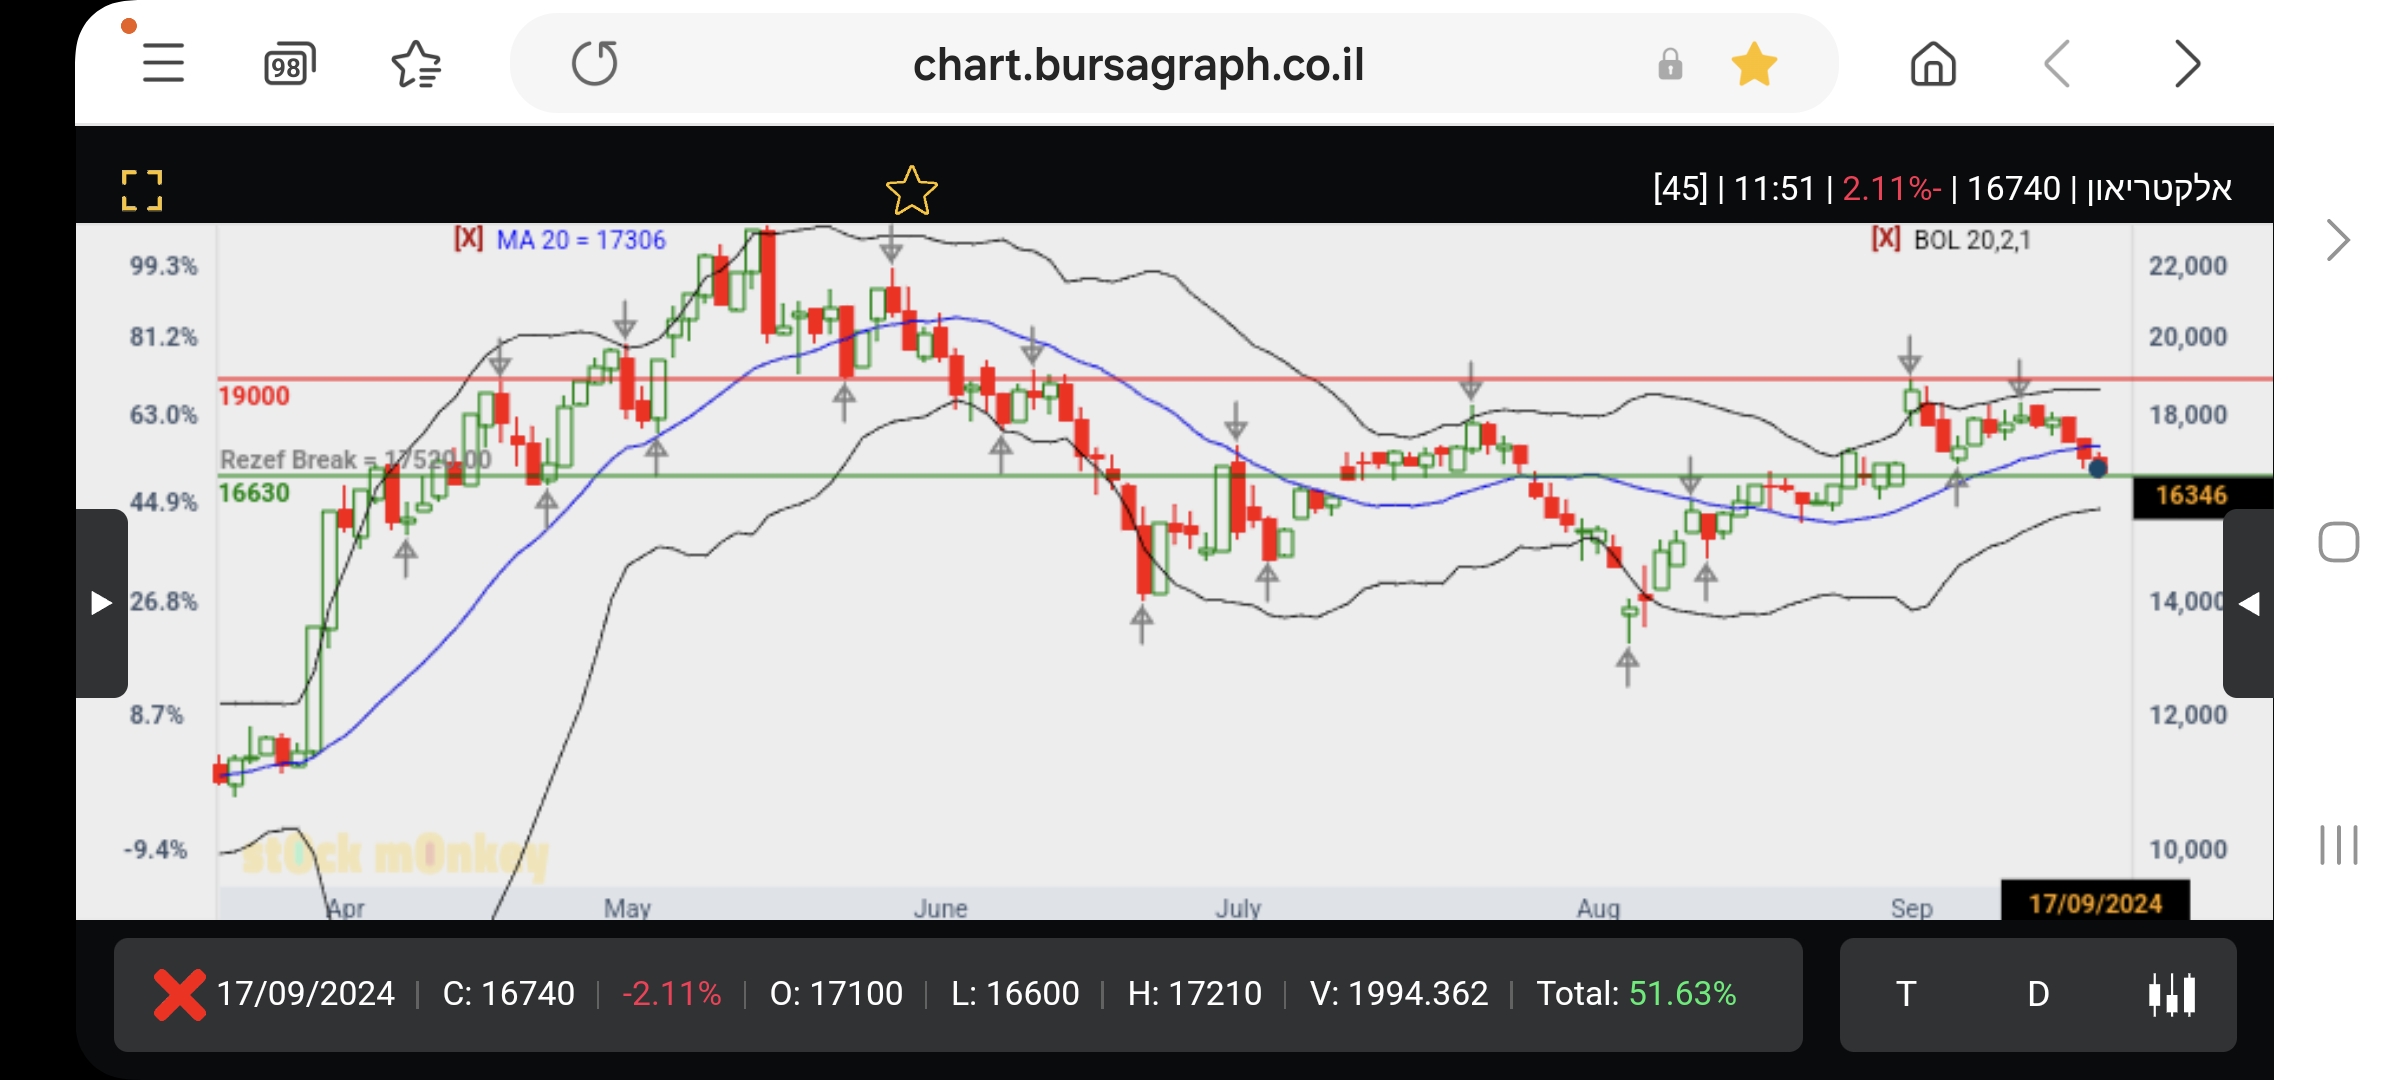Navigate back with left arrow

[2057, 65]
